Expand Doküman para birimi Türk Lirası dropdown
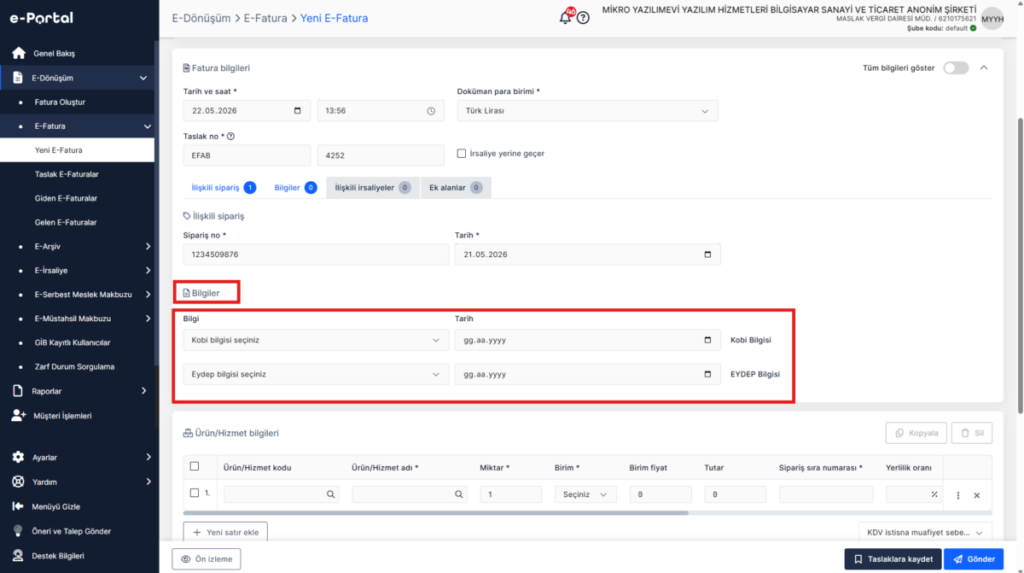Viewport: 1024px width, 573px height. (587, 111)
